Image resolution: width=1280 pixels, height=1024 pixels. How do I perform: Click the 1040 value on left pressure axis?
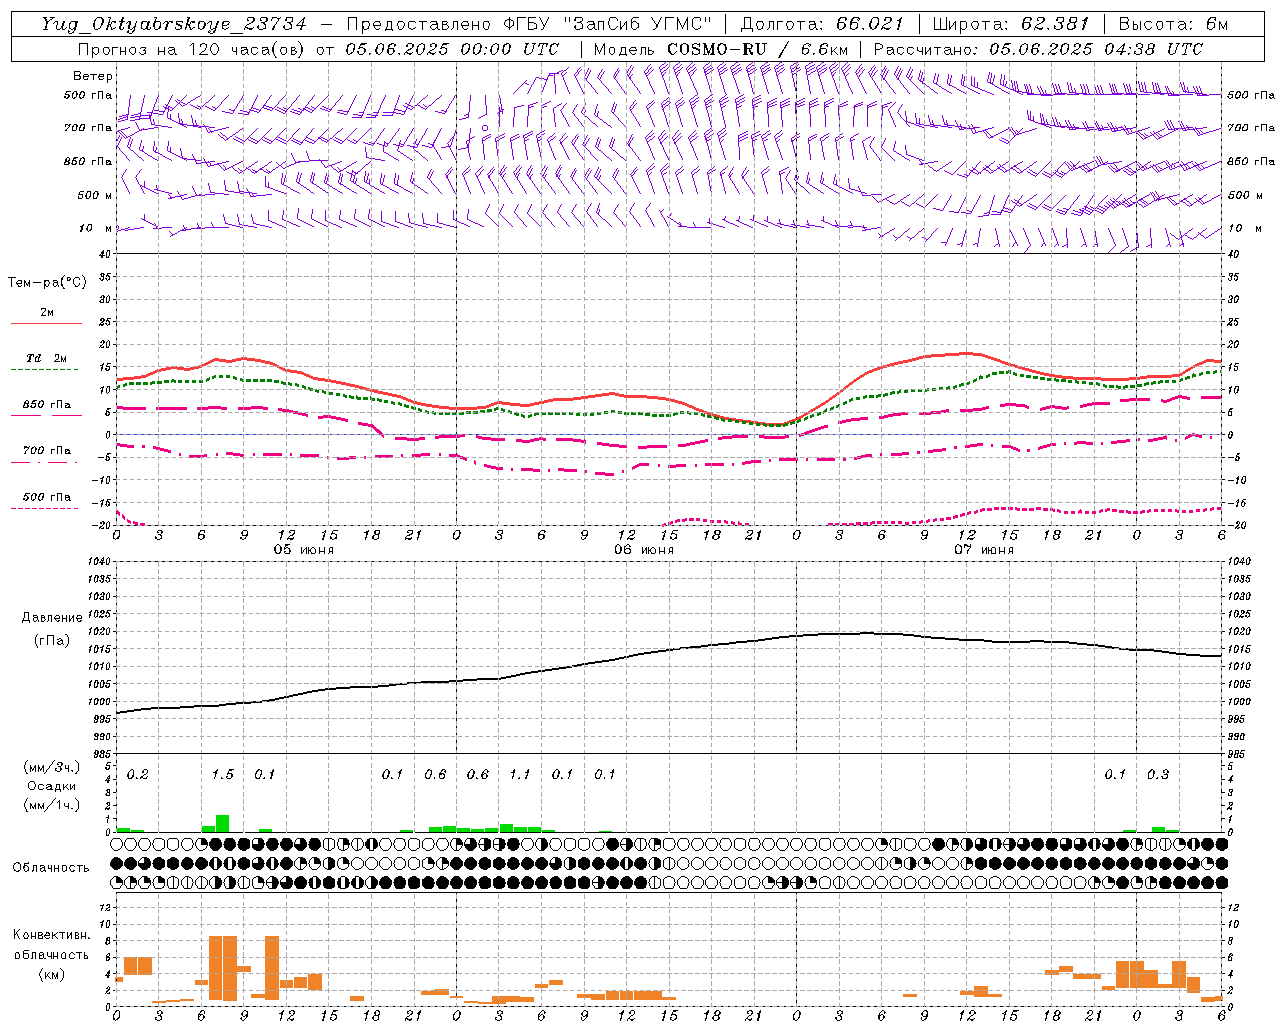(x=98, y=562)
